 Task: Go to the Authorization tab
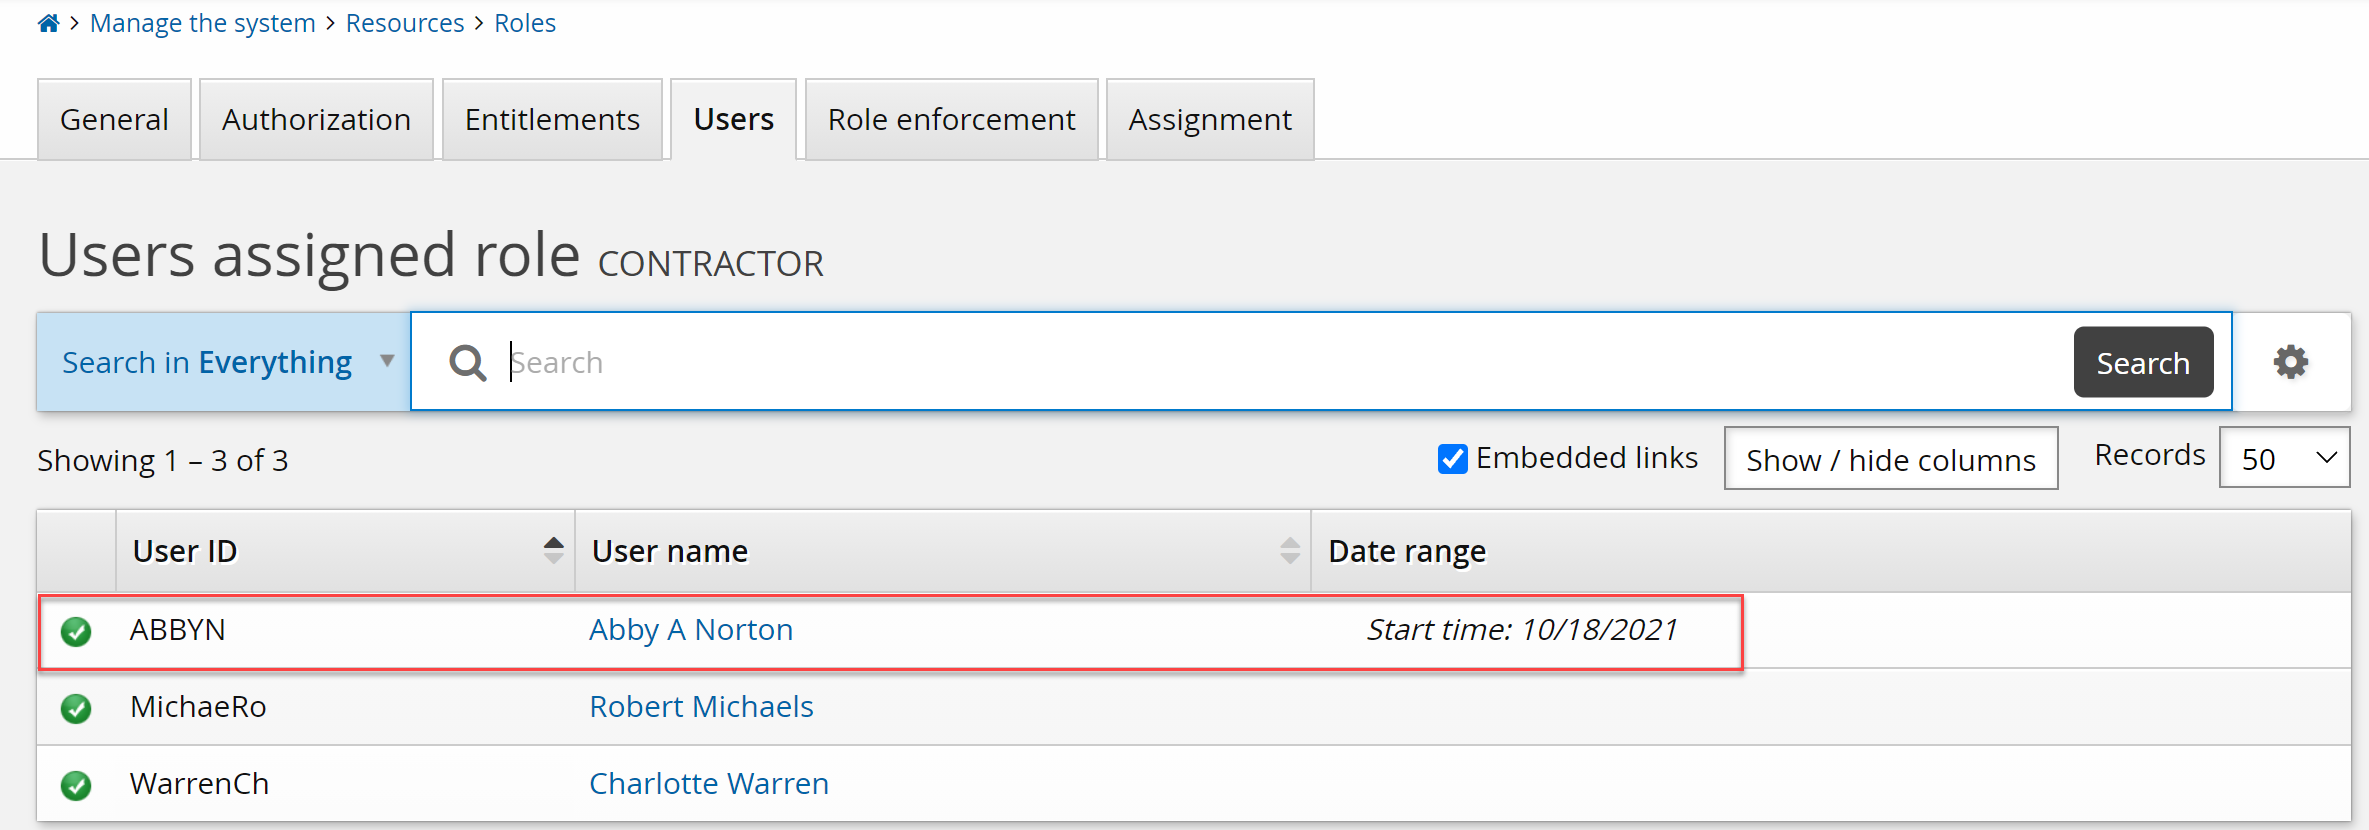point(316,120)
